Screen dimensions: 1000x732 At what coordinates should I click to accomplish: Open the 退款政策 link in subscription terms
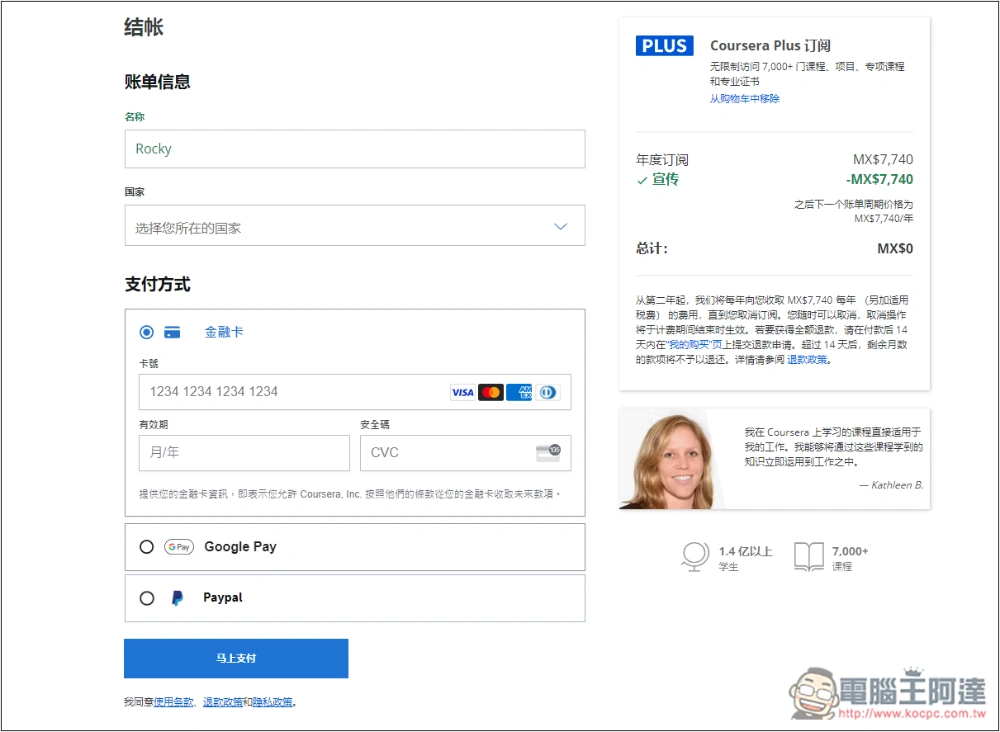807,360
